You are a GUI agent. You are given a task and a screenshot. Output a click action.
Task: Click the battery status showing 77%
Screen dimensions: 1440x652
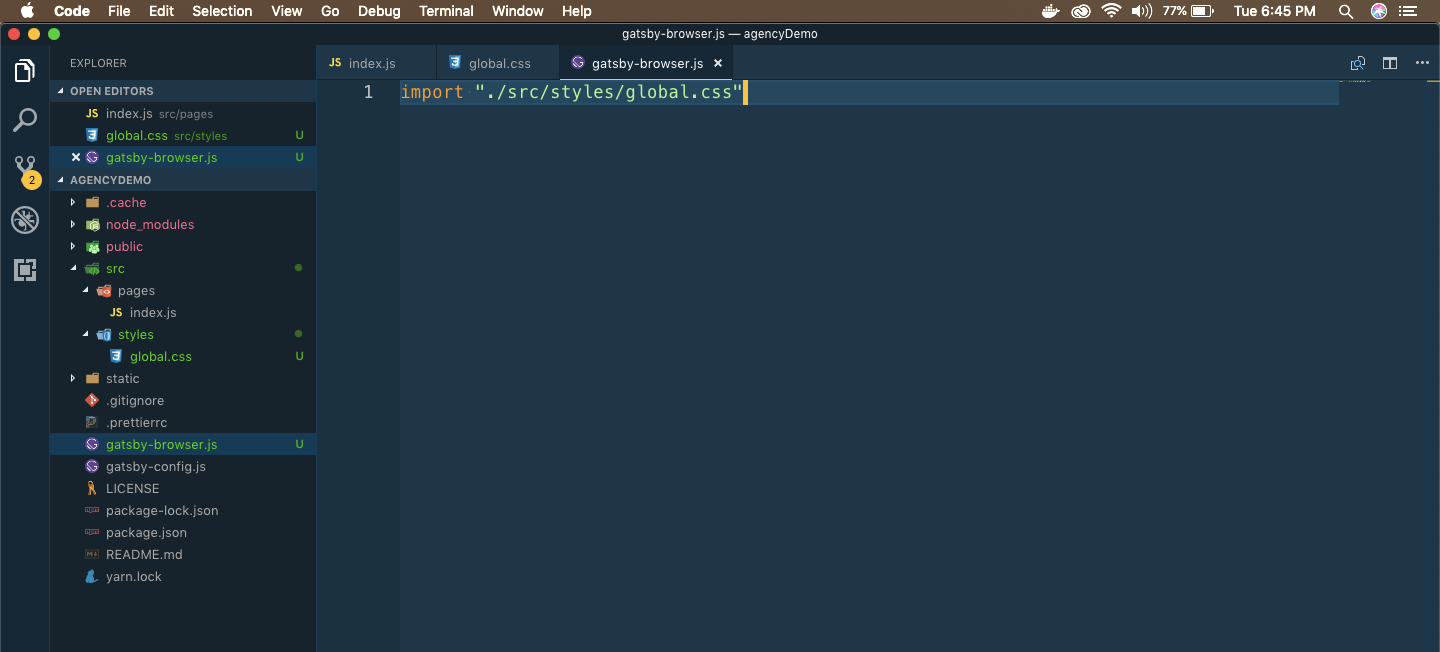1188,11
